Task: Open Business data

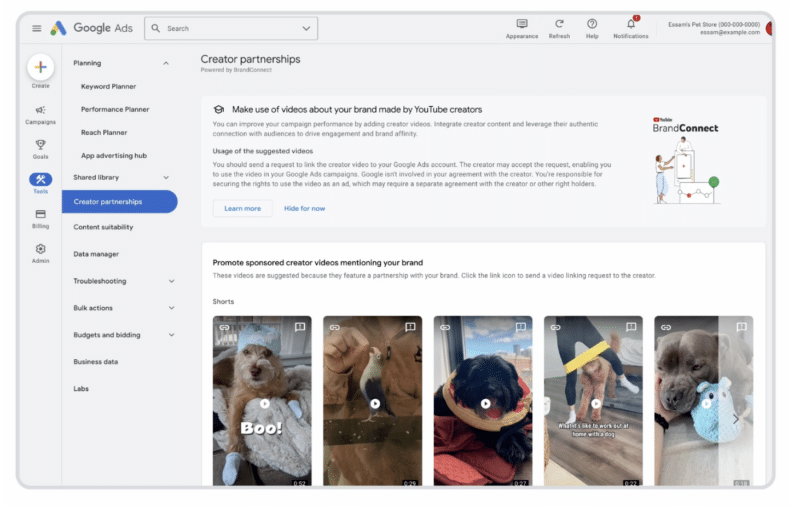Action: (95, 362)
